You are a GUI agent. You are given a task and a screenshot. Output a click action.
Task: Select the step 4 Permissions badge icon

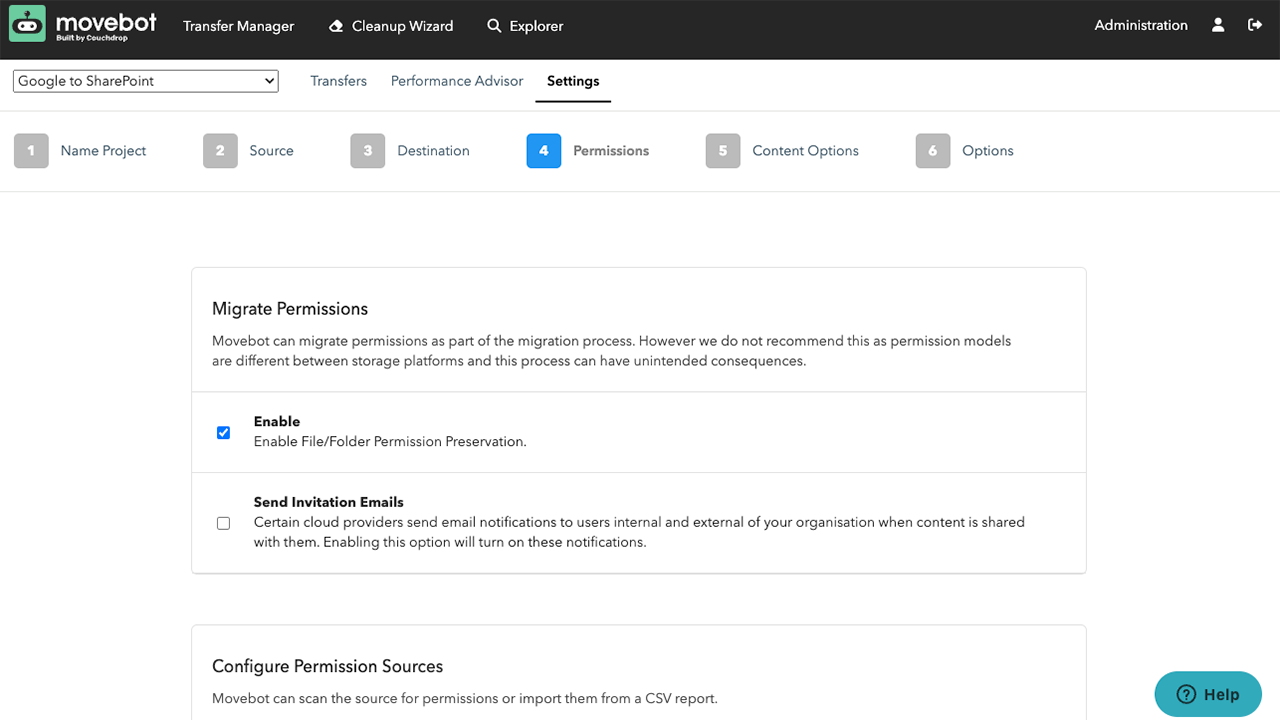pyautogui.click(x=544, y=150)
